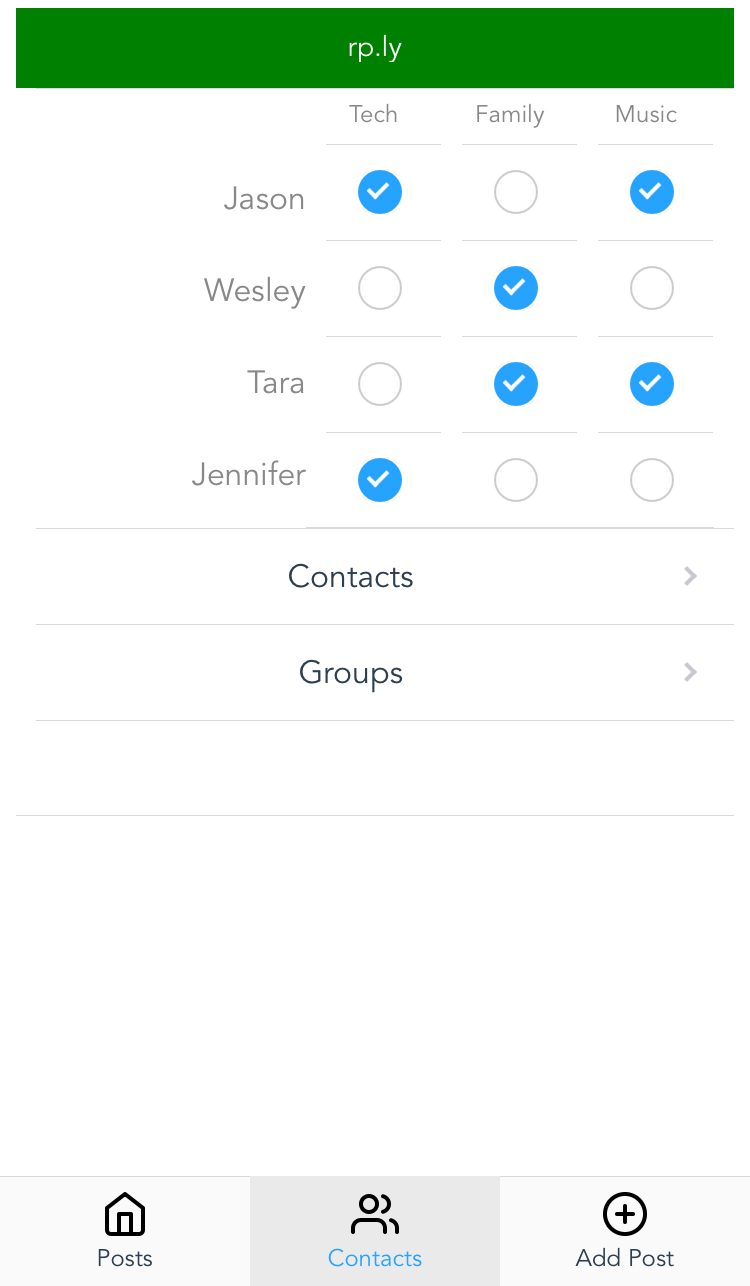Expand the Contacts row chevron

click(x=690, y=576)
